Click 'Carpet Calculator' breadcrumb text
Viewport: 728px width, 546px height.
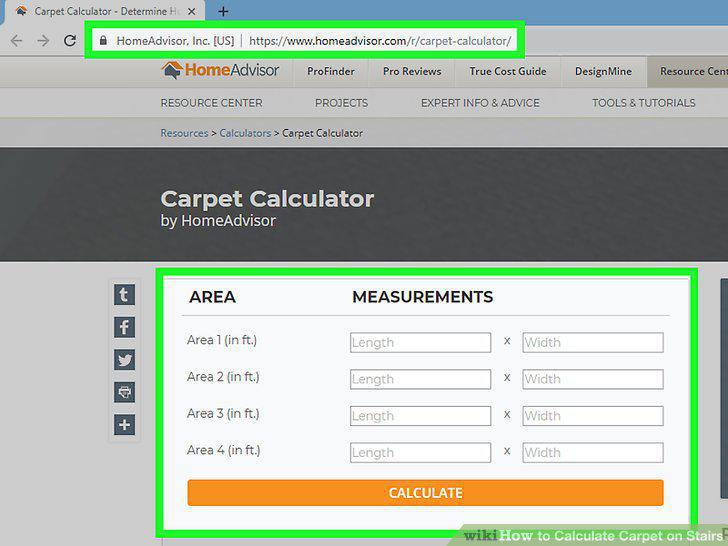322,133
